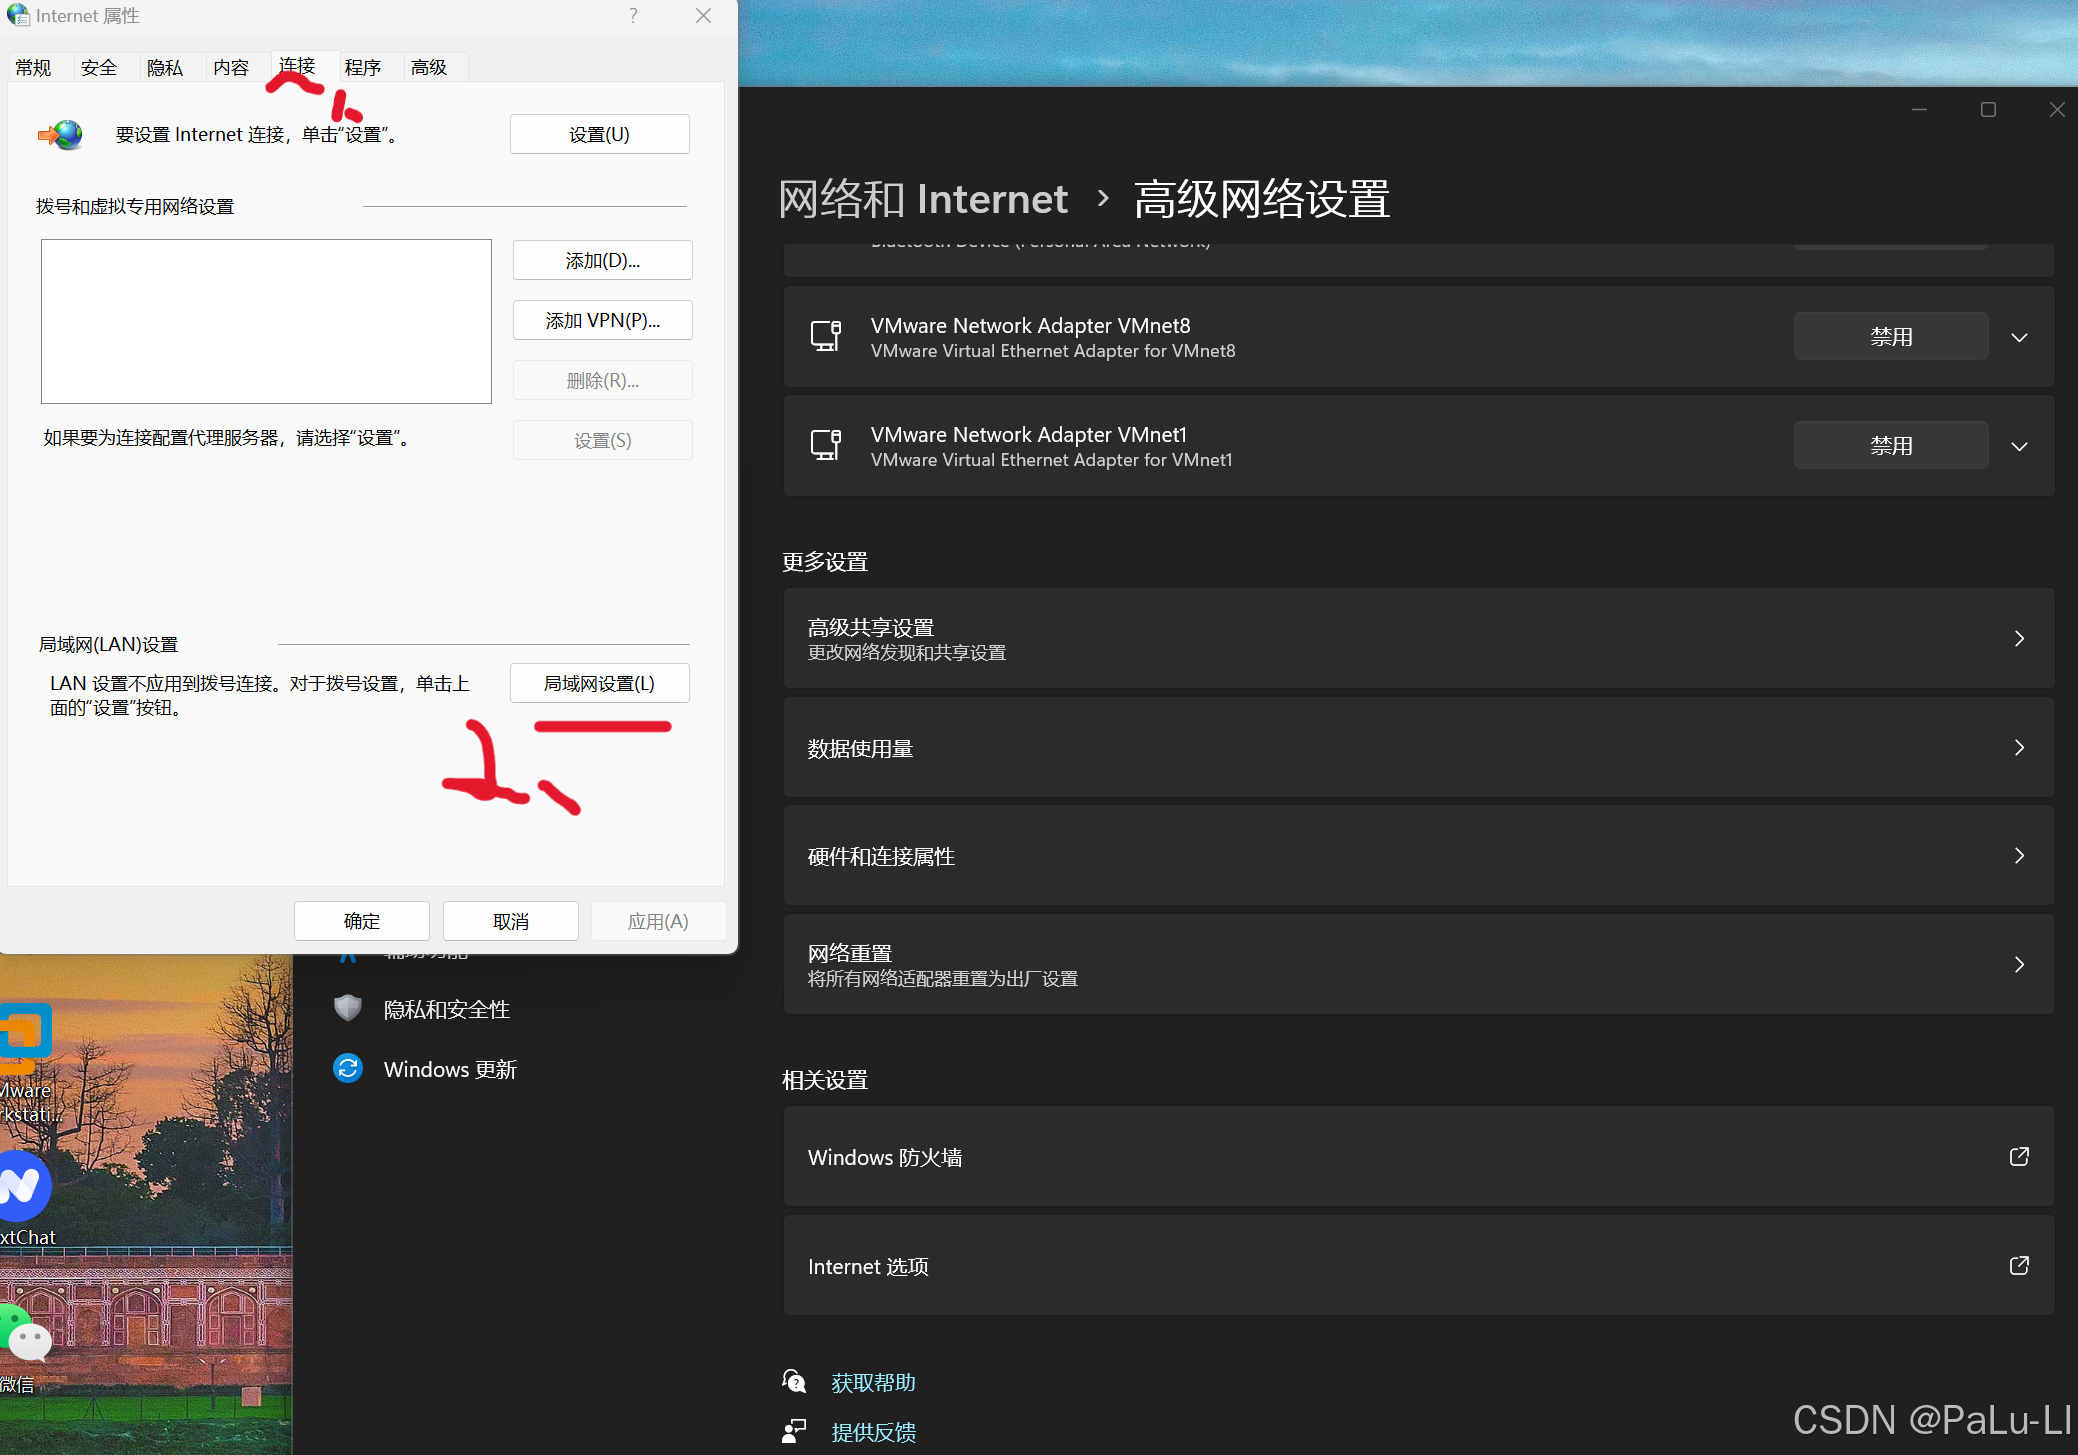Click the '高级网络设置' page title
Viewport: 2078px width, 1455px height.
pos(1262,199)
